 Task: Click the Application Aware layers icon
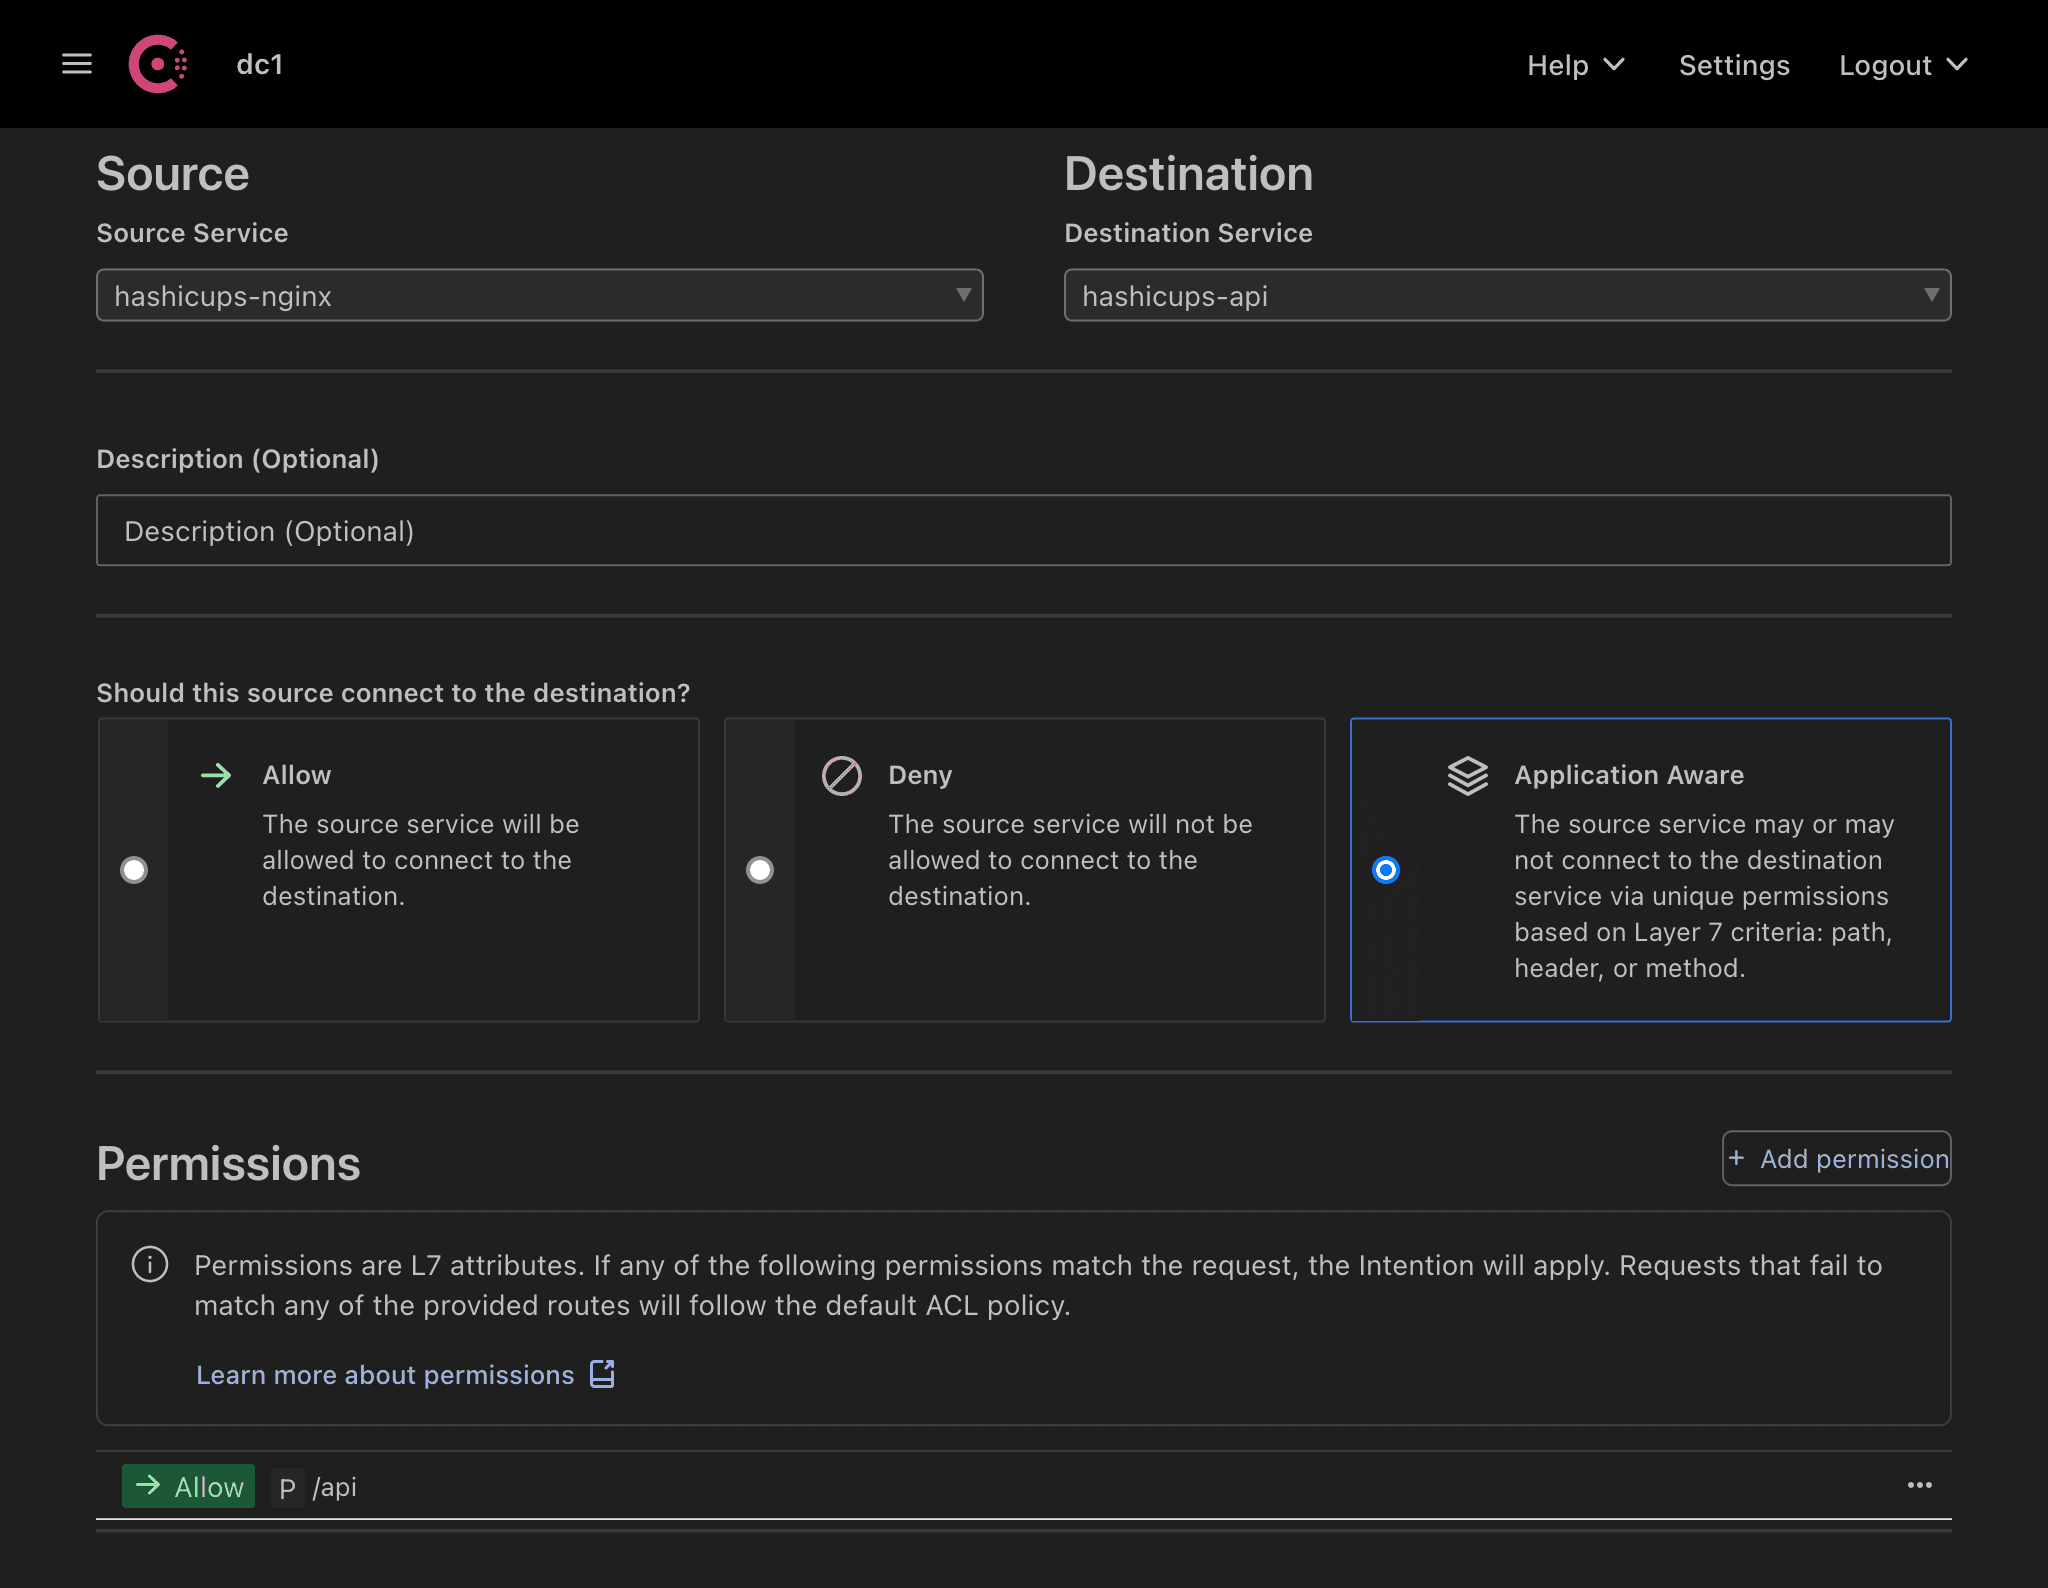point(1466,773)
